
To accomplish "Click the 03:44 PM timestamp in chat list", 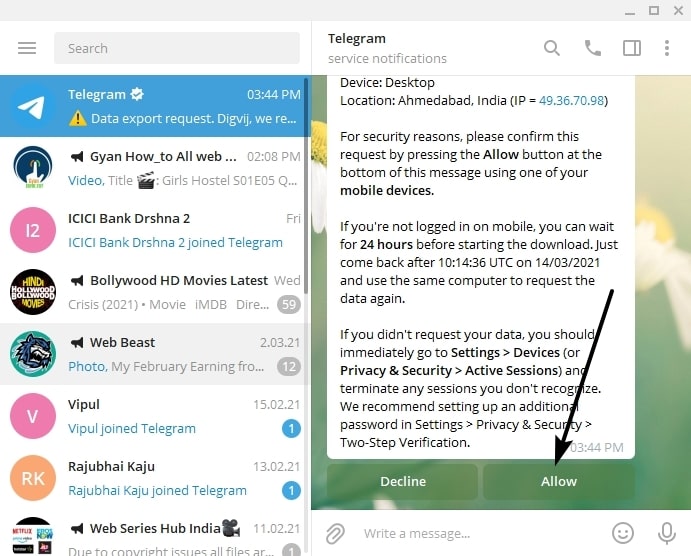I will (x=273, y=94).
